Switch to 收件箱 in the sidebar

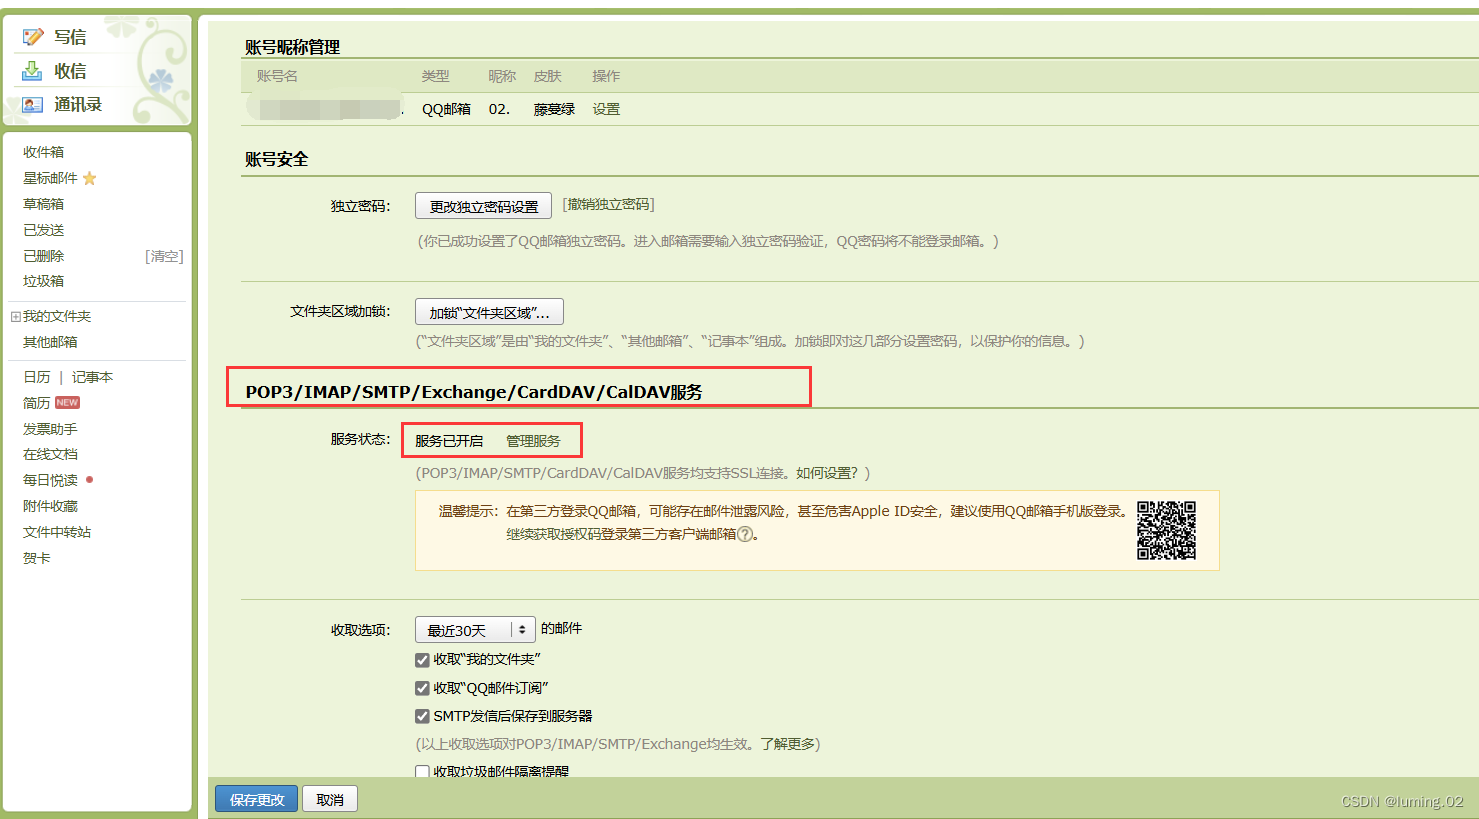tap(43, 151)
